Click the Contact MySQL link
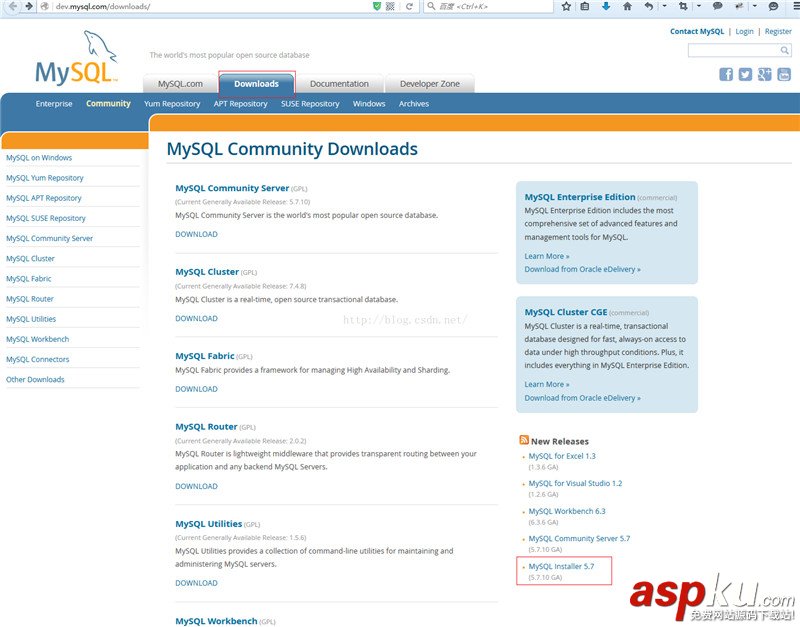800x627 pixels. [697, 31]
